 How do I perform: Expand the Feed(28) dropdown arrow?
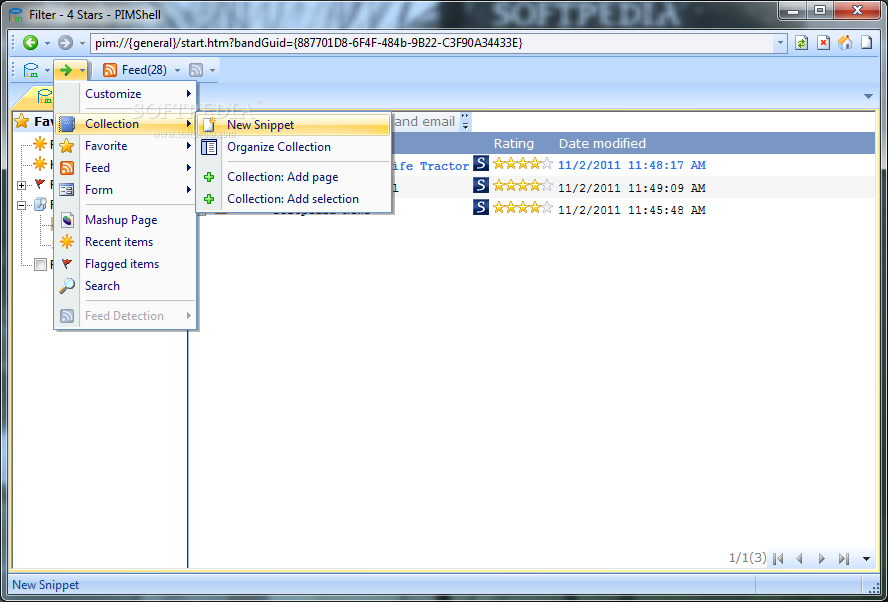click(x=177, y=70)
